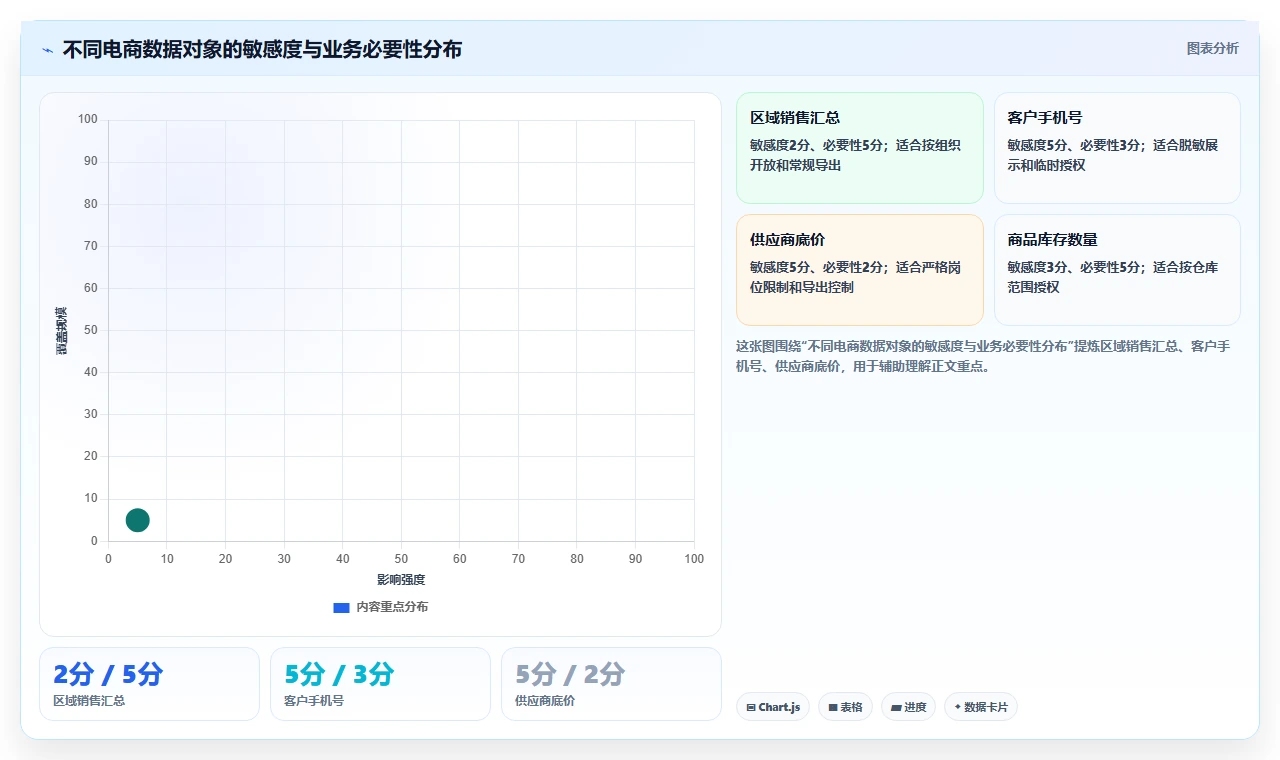
Task: Click 适合脱敏展示 description in 客户手机号 card
Action: (x=1112, y=155)
